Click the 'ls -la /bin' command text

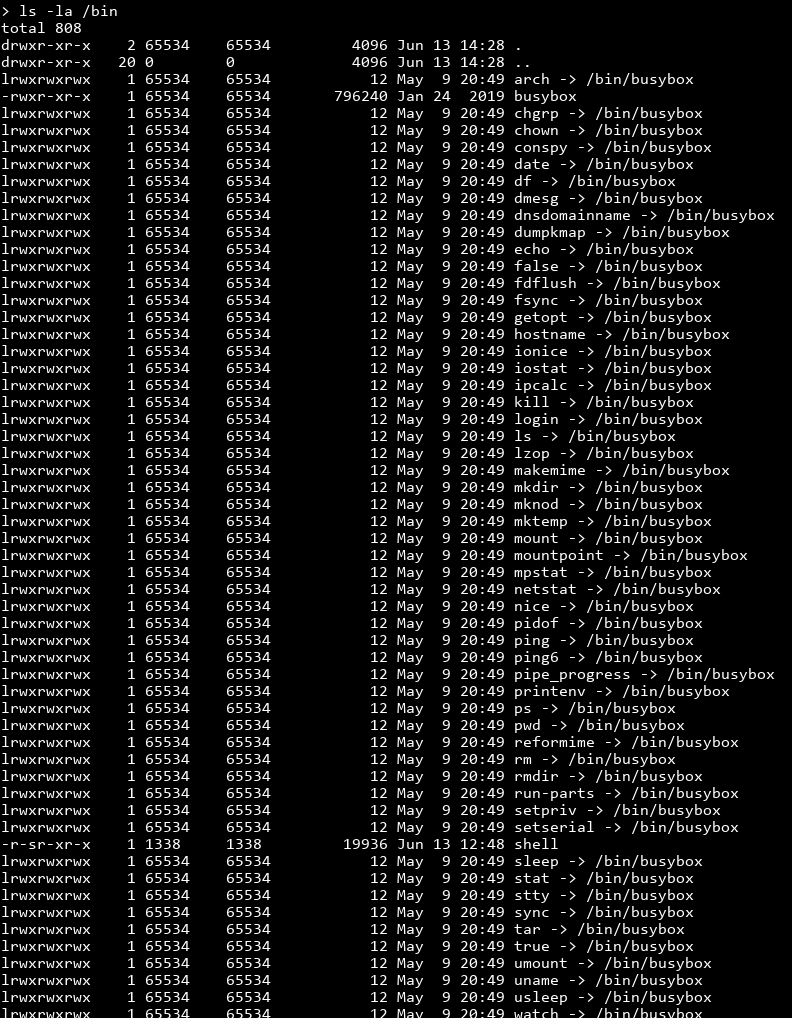point(68,11)
